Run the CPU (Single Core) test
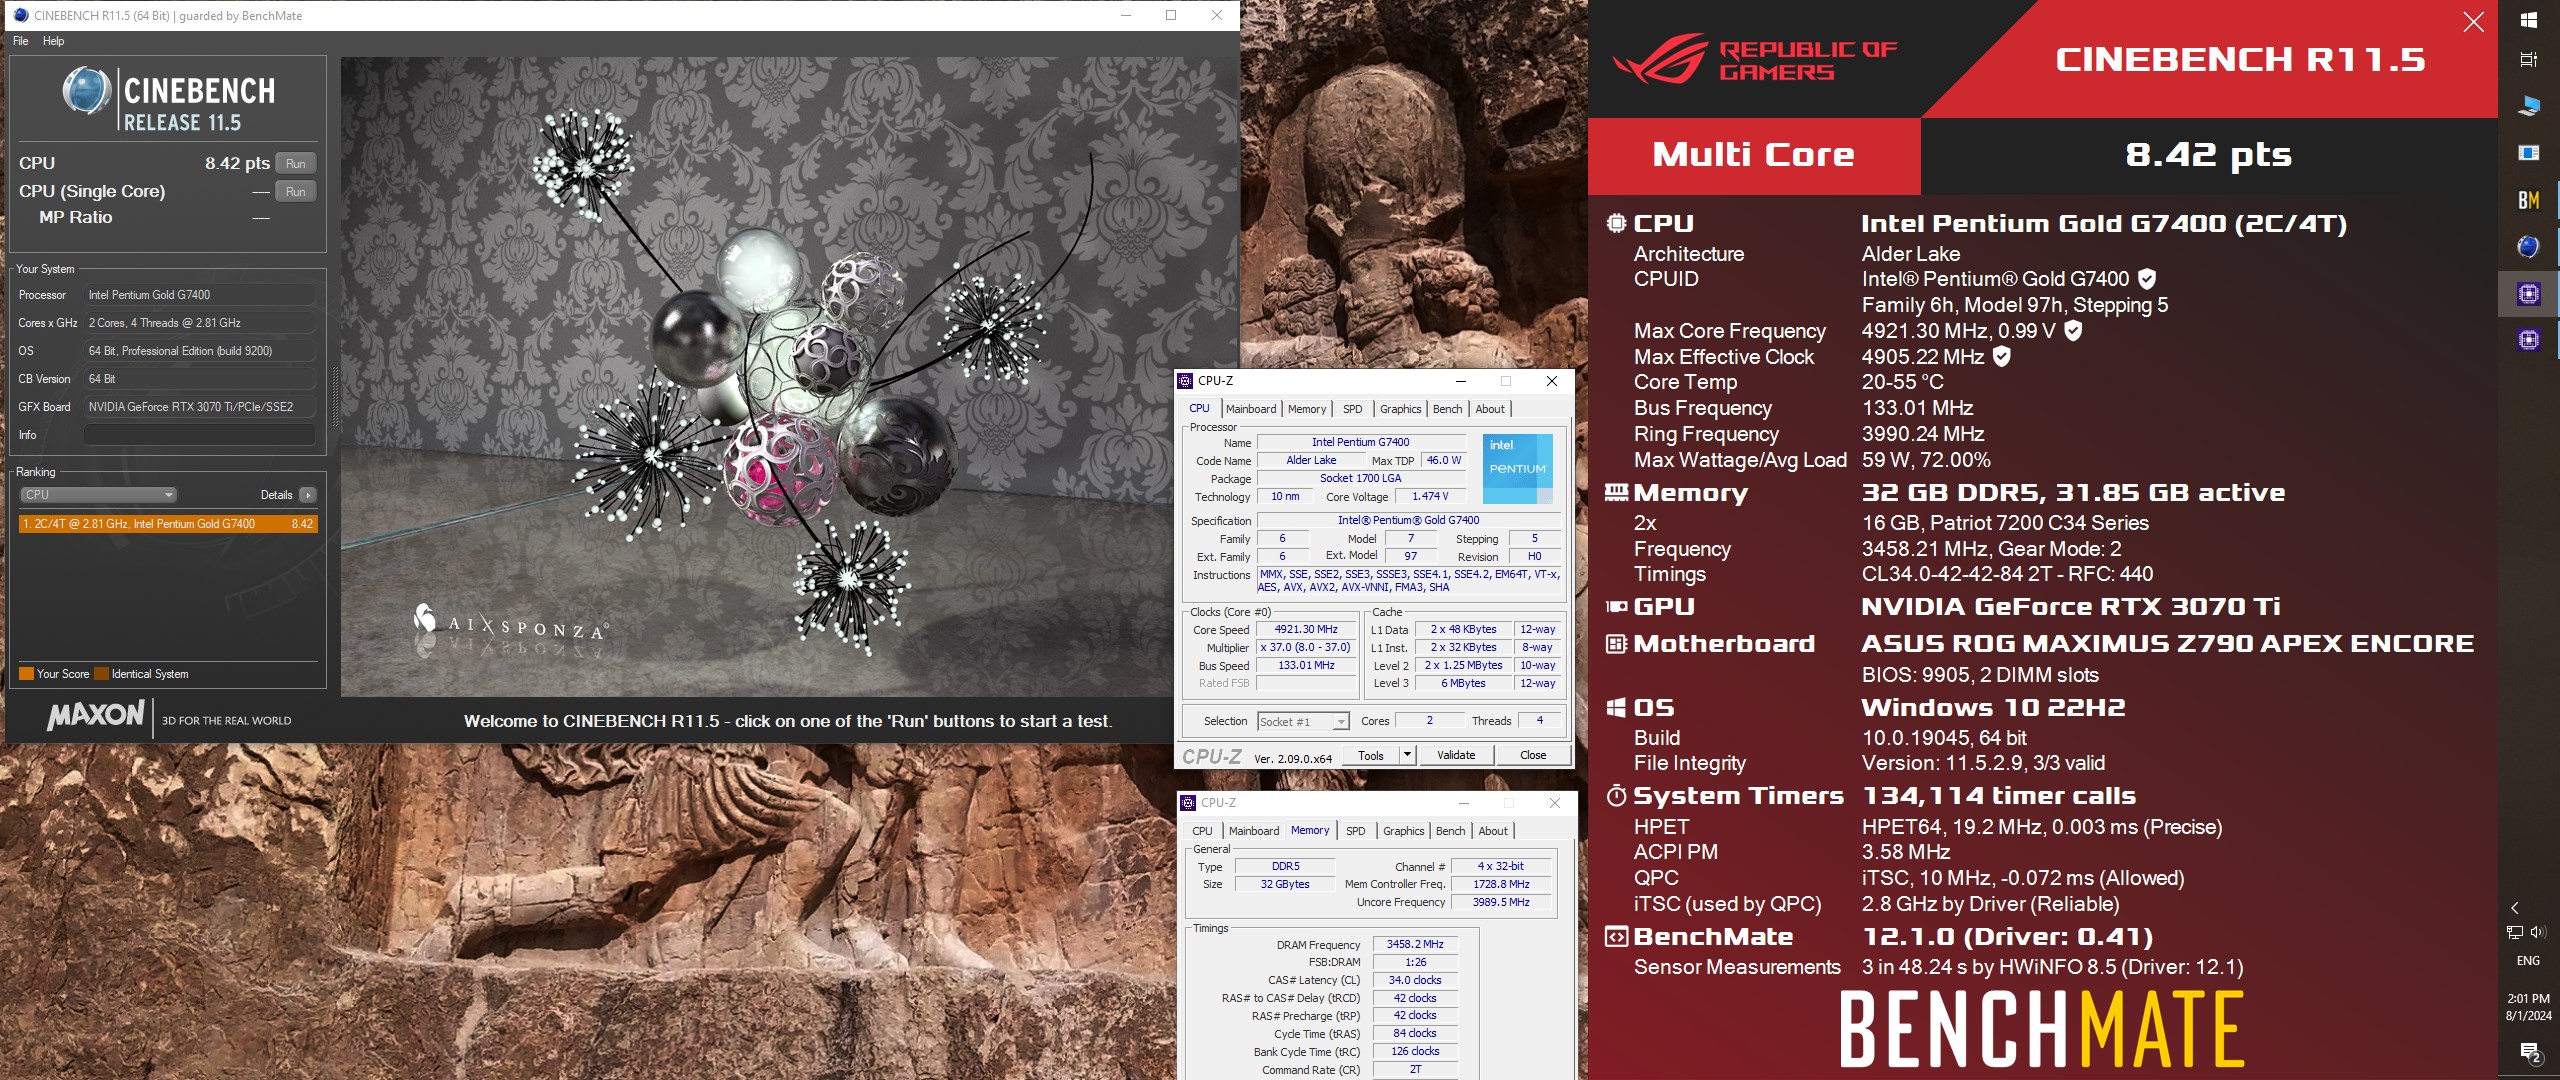 [x=296, y=191]
